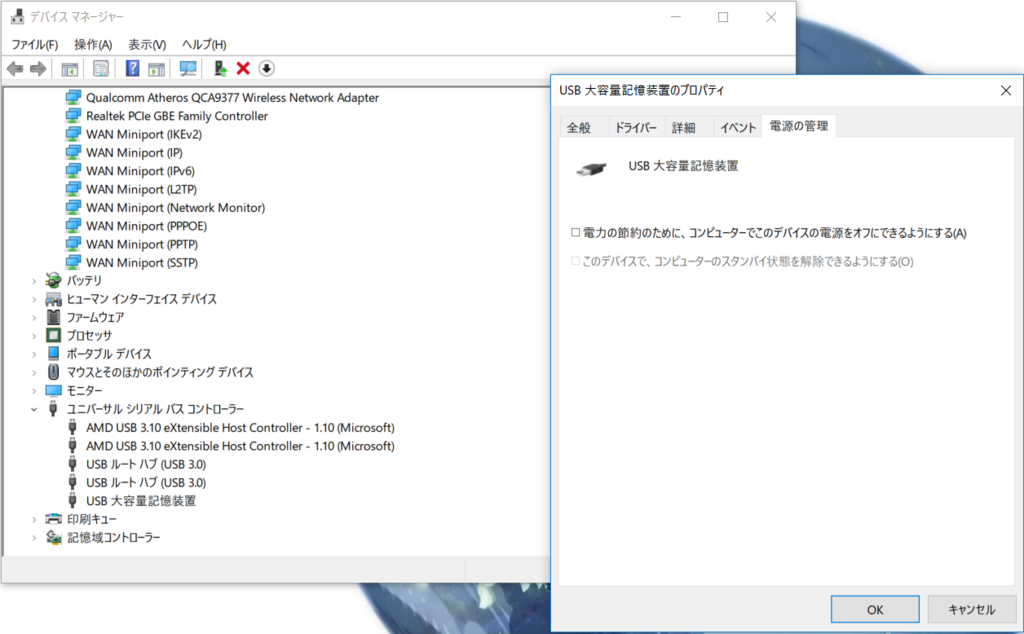Click the Device Manager title bar icon
The width and height of the screenshot is (1024, 634).
[17, 16]
